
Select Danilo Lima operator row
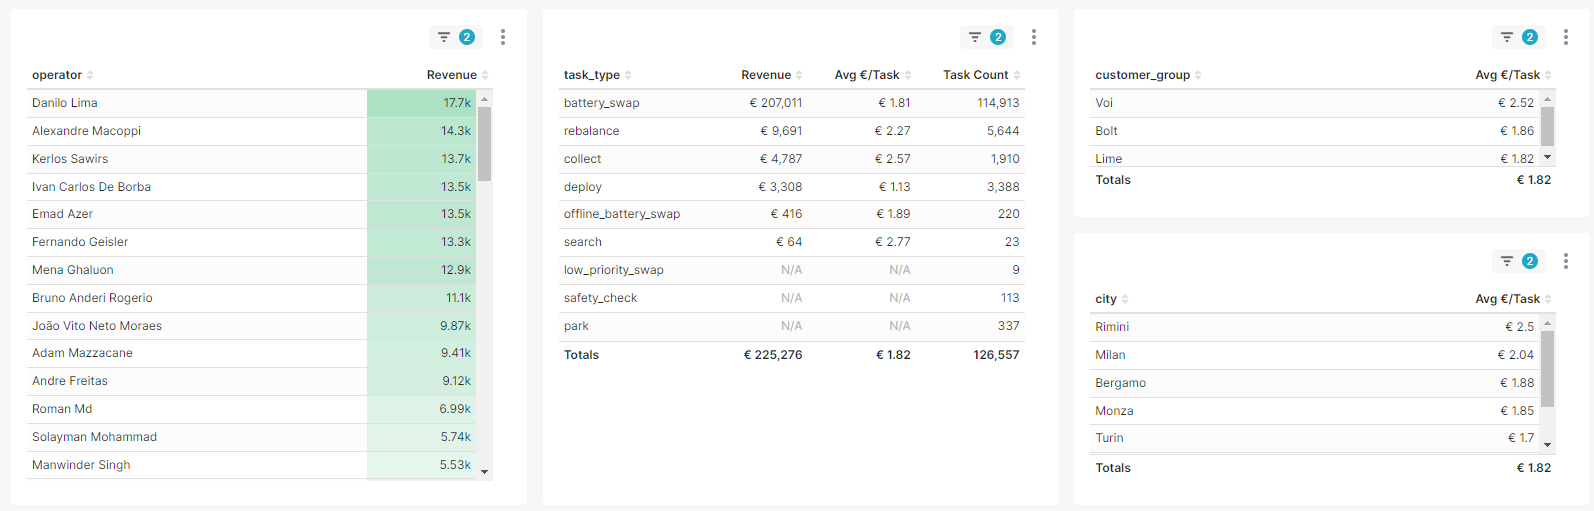(x=200, y=103)
